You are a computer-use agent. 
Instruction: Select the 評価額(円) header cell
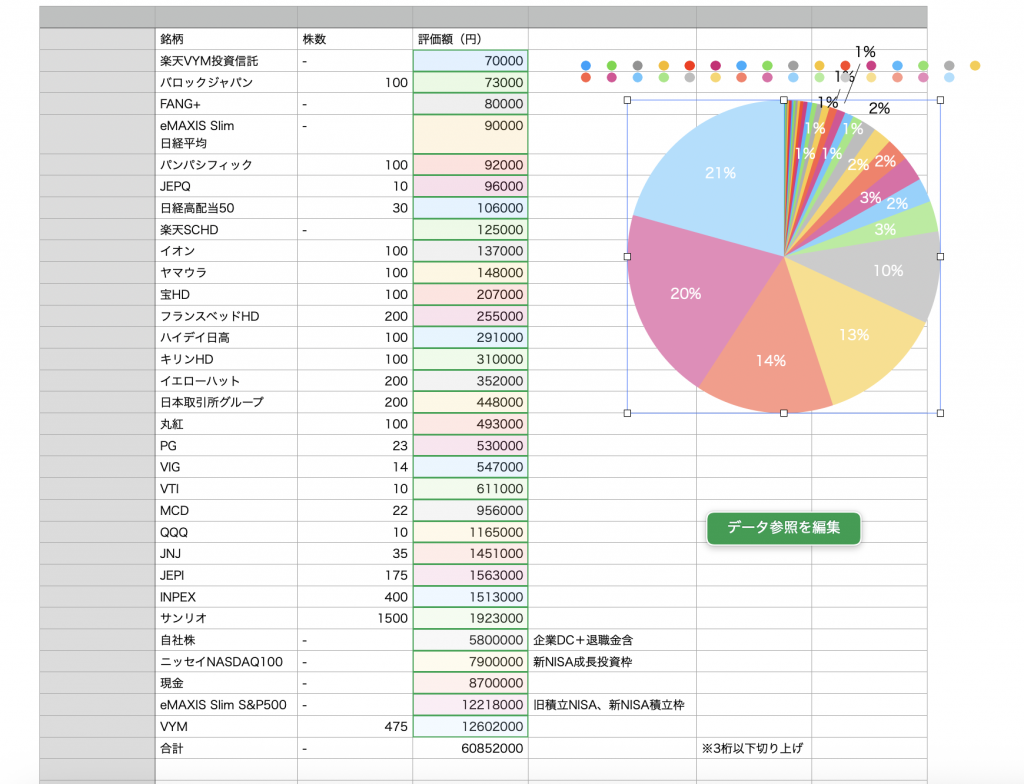click(470, 39)
